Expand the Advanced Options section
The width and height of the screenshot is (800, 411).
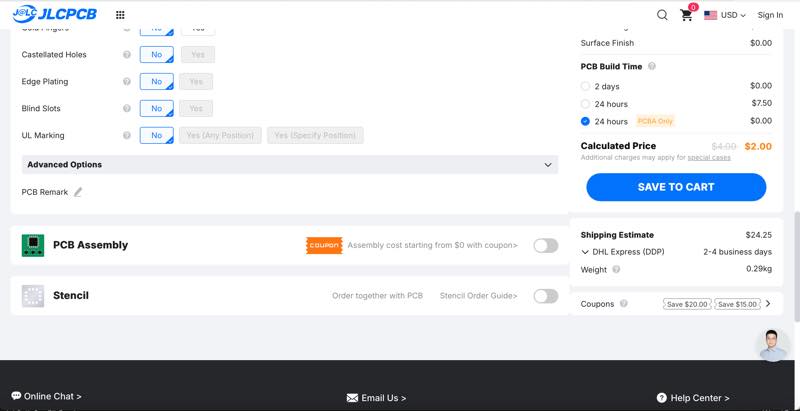[290, 165]
